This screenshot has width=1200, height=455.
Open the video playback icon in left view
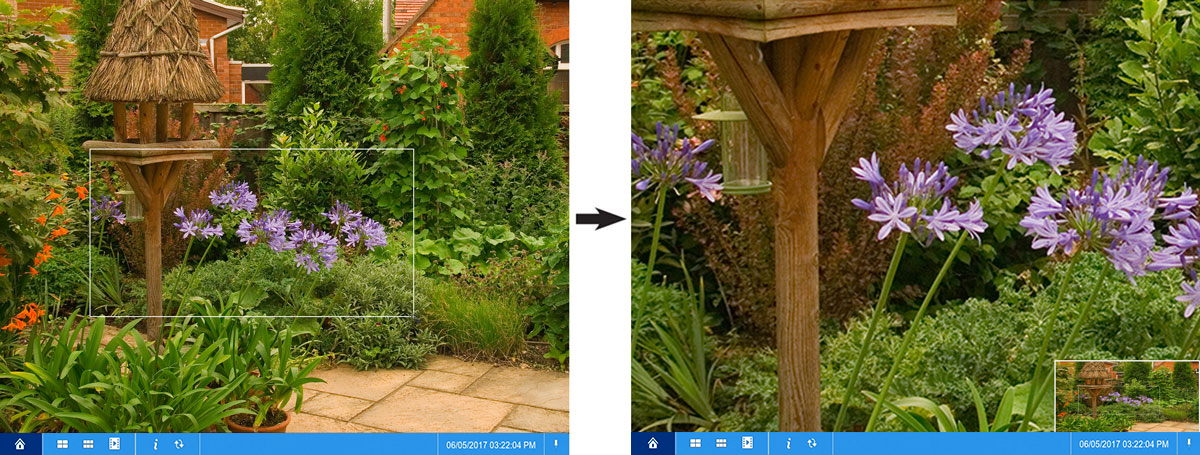click(x=114, y=443)
